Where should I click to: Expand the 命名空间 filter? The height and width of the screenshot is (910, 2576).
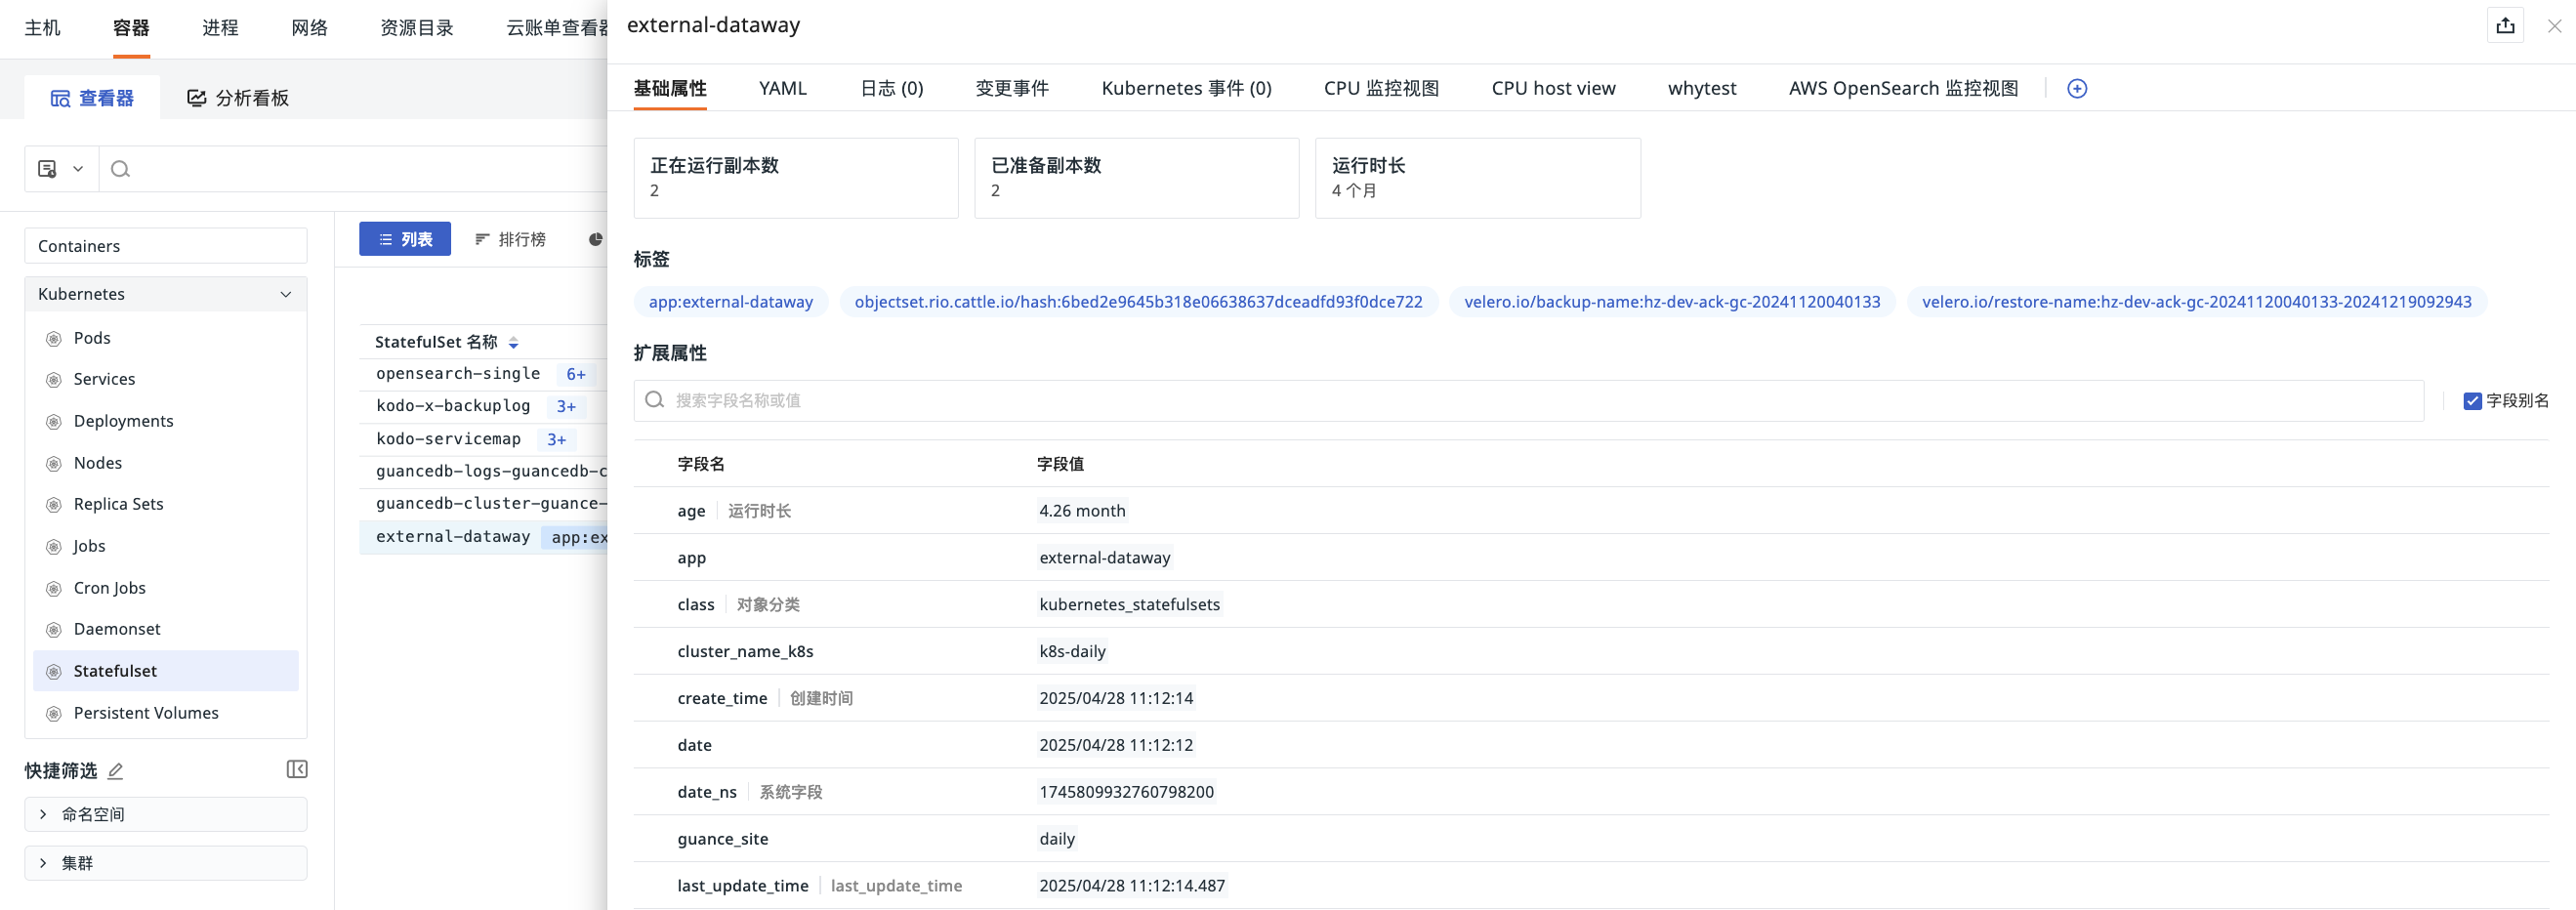165,814
